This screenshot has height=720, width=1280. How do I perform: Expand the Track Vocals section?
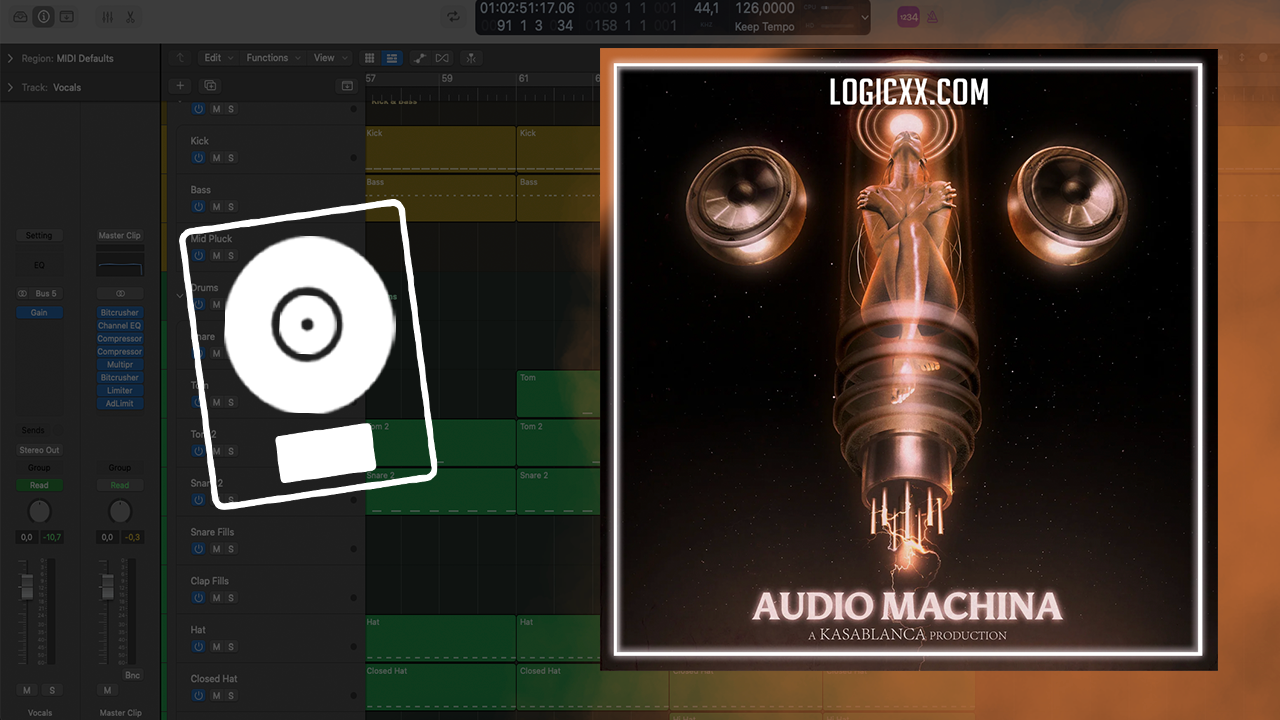[x=10, y=87]
